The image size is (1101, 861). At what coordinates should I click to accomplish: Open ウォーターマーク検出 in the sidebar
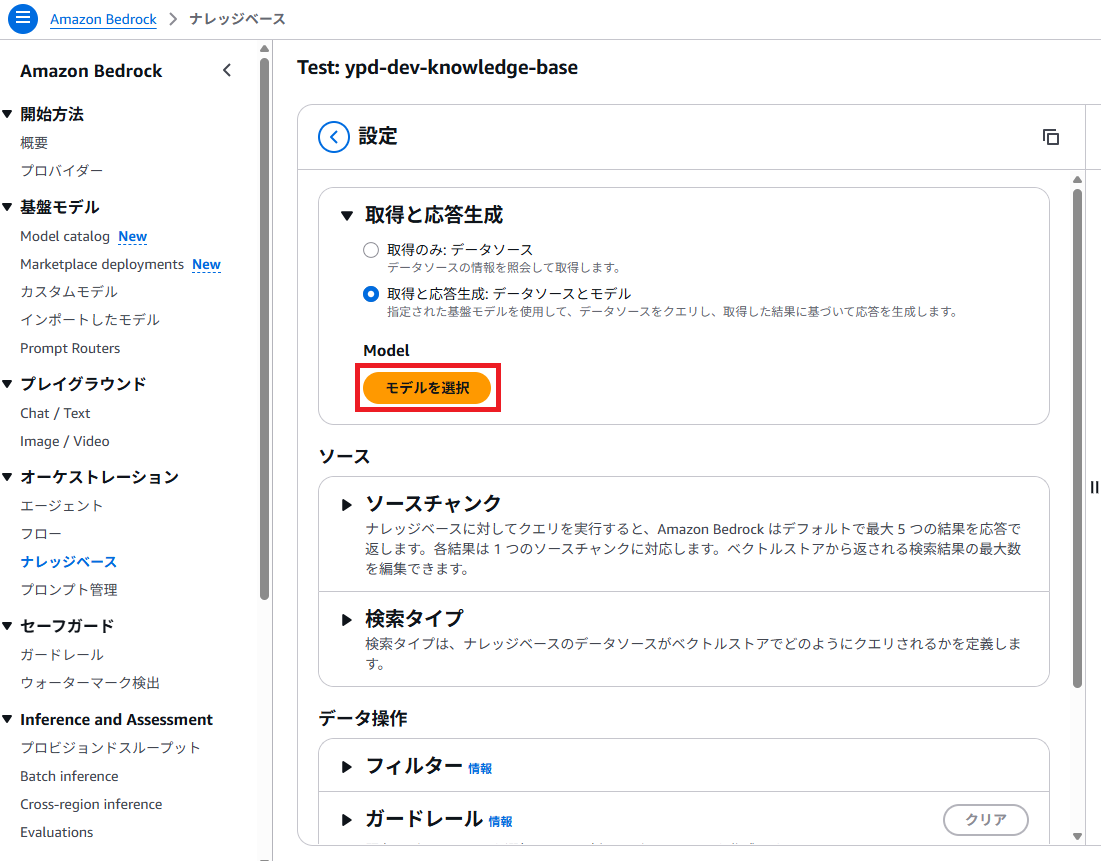point(90,683)
